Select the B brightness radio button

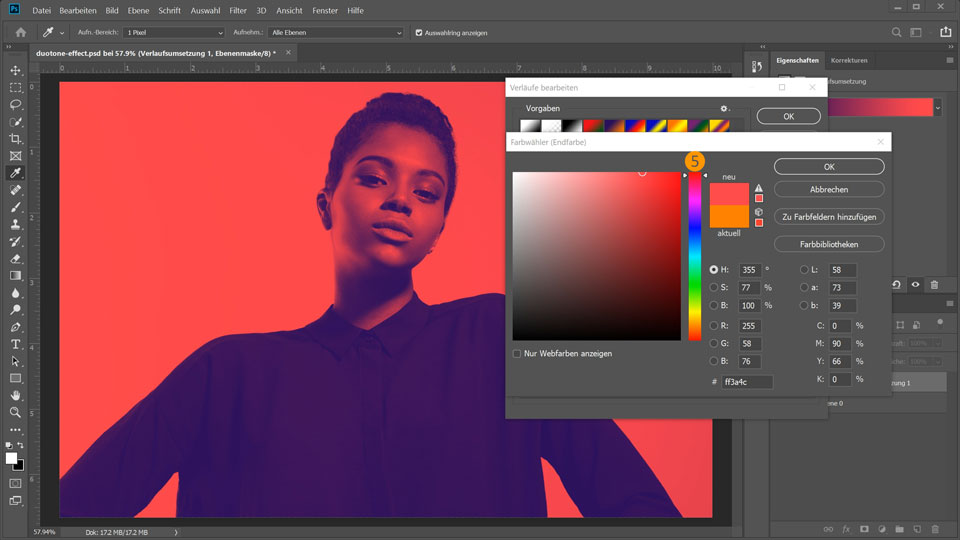(x=713, y=305)
